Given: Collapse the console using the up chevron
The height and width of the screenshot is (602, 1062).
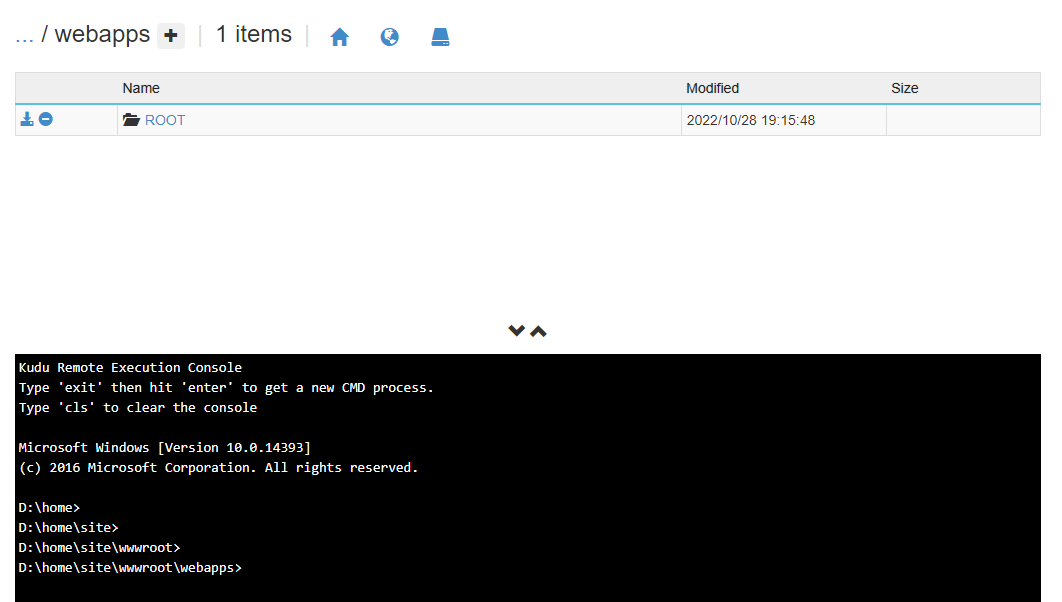Looking at the screenshot, I should coord(538,330).
